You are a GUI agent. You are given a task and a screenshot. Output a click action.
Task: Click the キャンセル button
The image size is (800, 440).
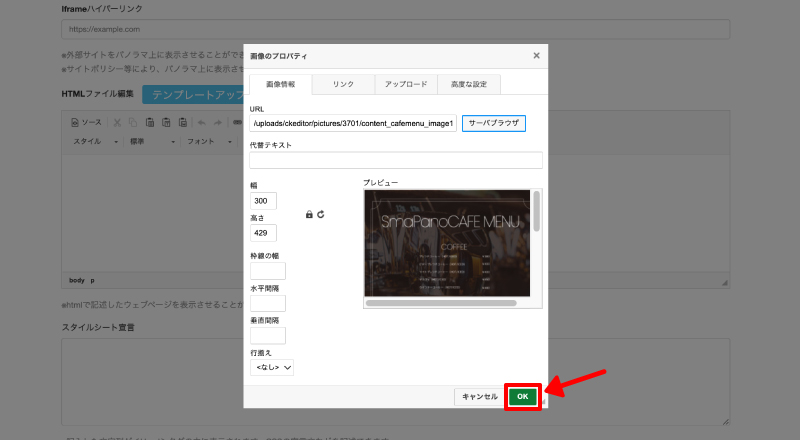479,397
